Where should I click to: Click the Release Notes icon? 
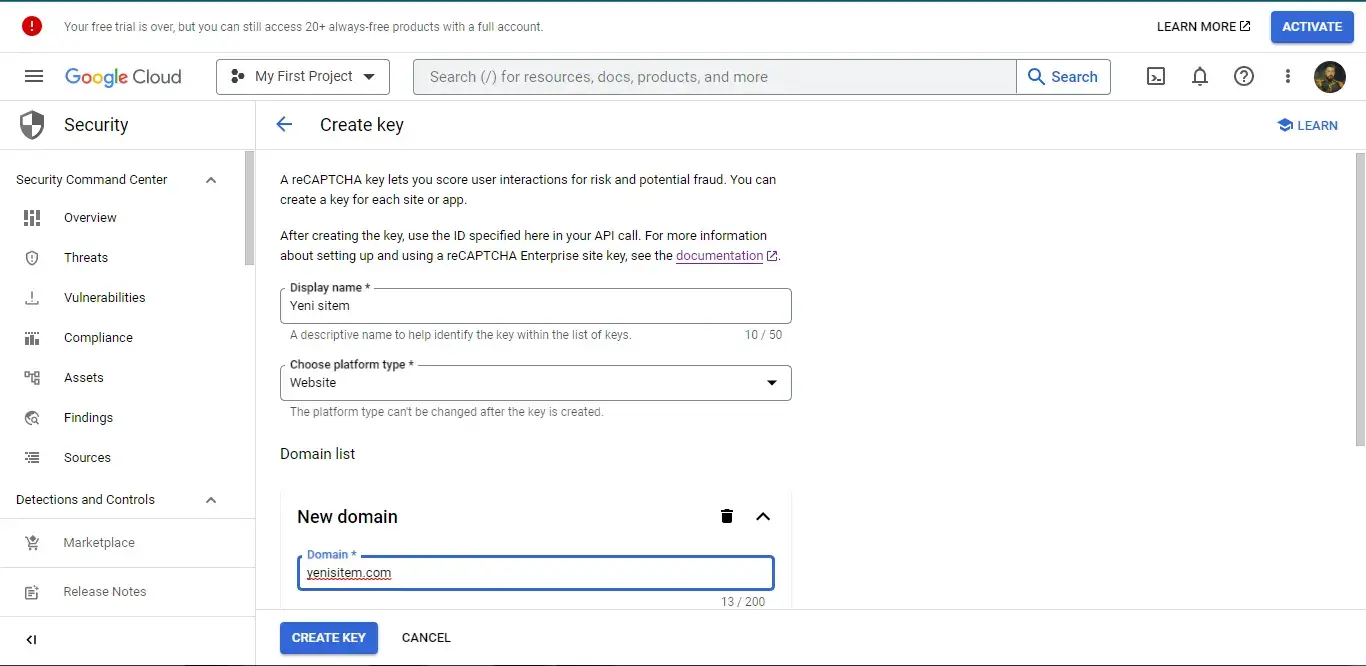tap(32, 592)
